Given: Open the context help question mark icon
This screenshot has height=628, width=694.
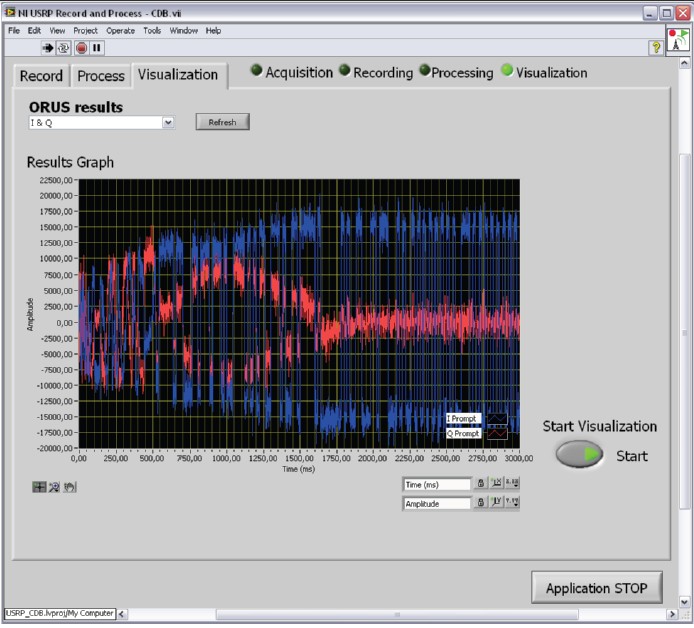Looking at the screenshot, I should (655, 47).
